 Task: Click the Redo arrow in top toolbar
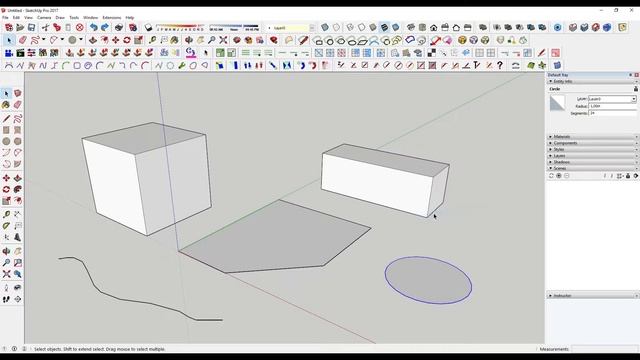(x=105, y=28)
